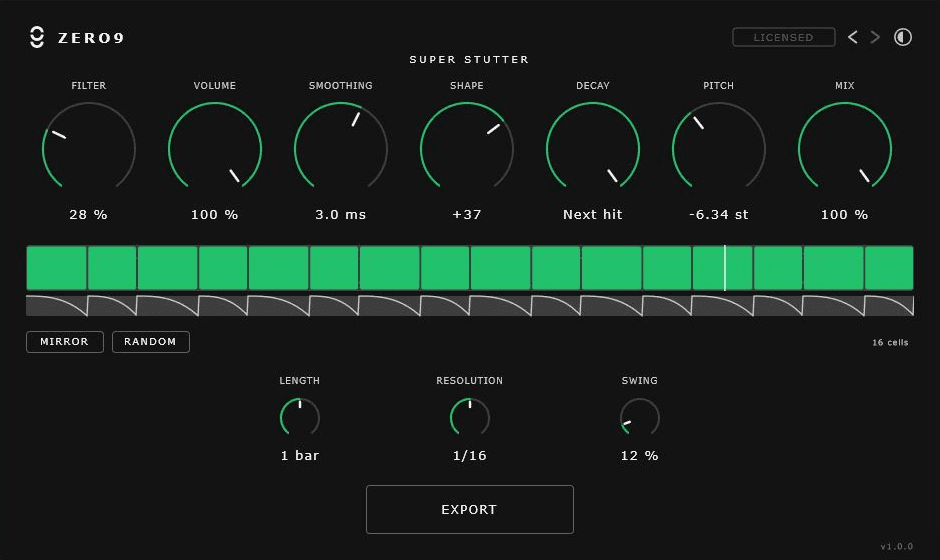Click the RANDOM button
This screenshot has width=940, height=560.
coord(150,342)
